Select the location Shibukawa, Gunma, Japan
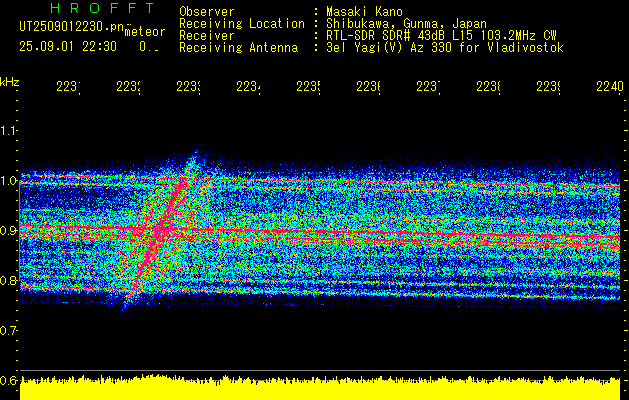This screenshot has height=400, width=629. pos(406,24)
